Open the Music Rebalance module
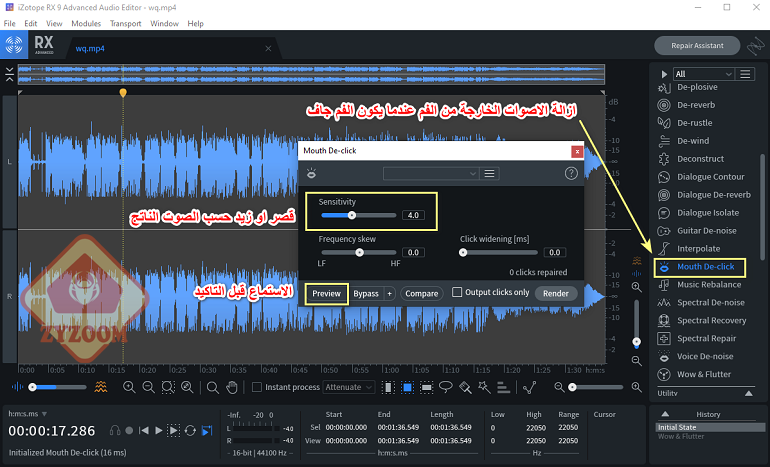 (x=709, y=284)
